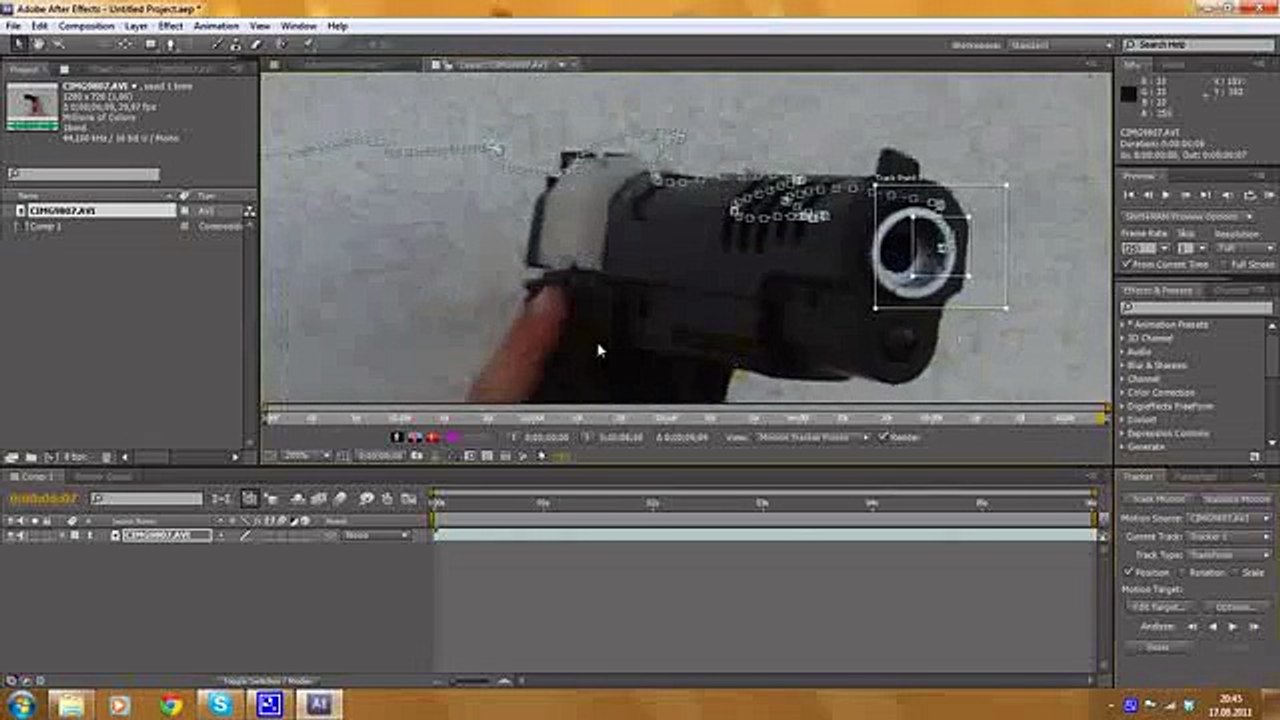Jump to last frame in Preview panel
Screen dimensions: 1280x720
[1205, 195]
